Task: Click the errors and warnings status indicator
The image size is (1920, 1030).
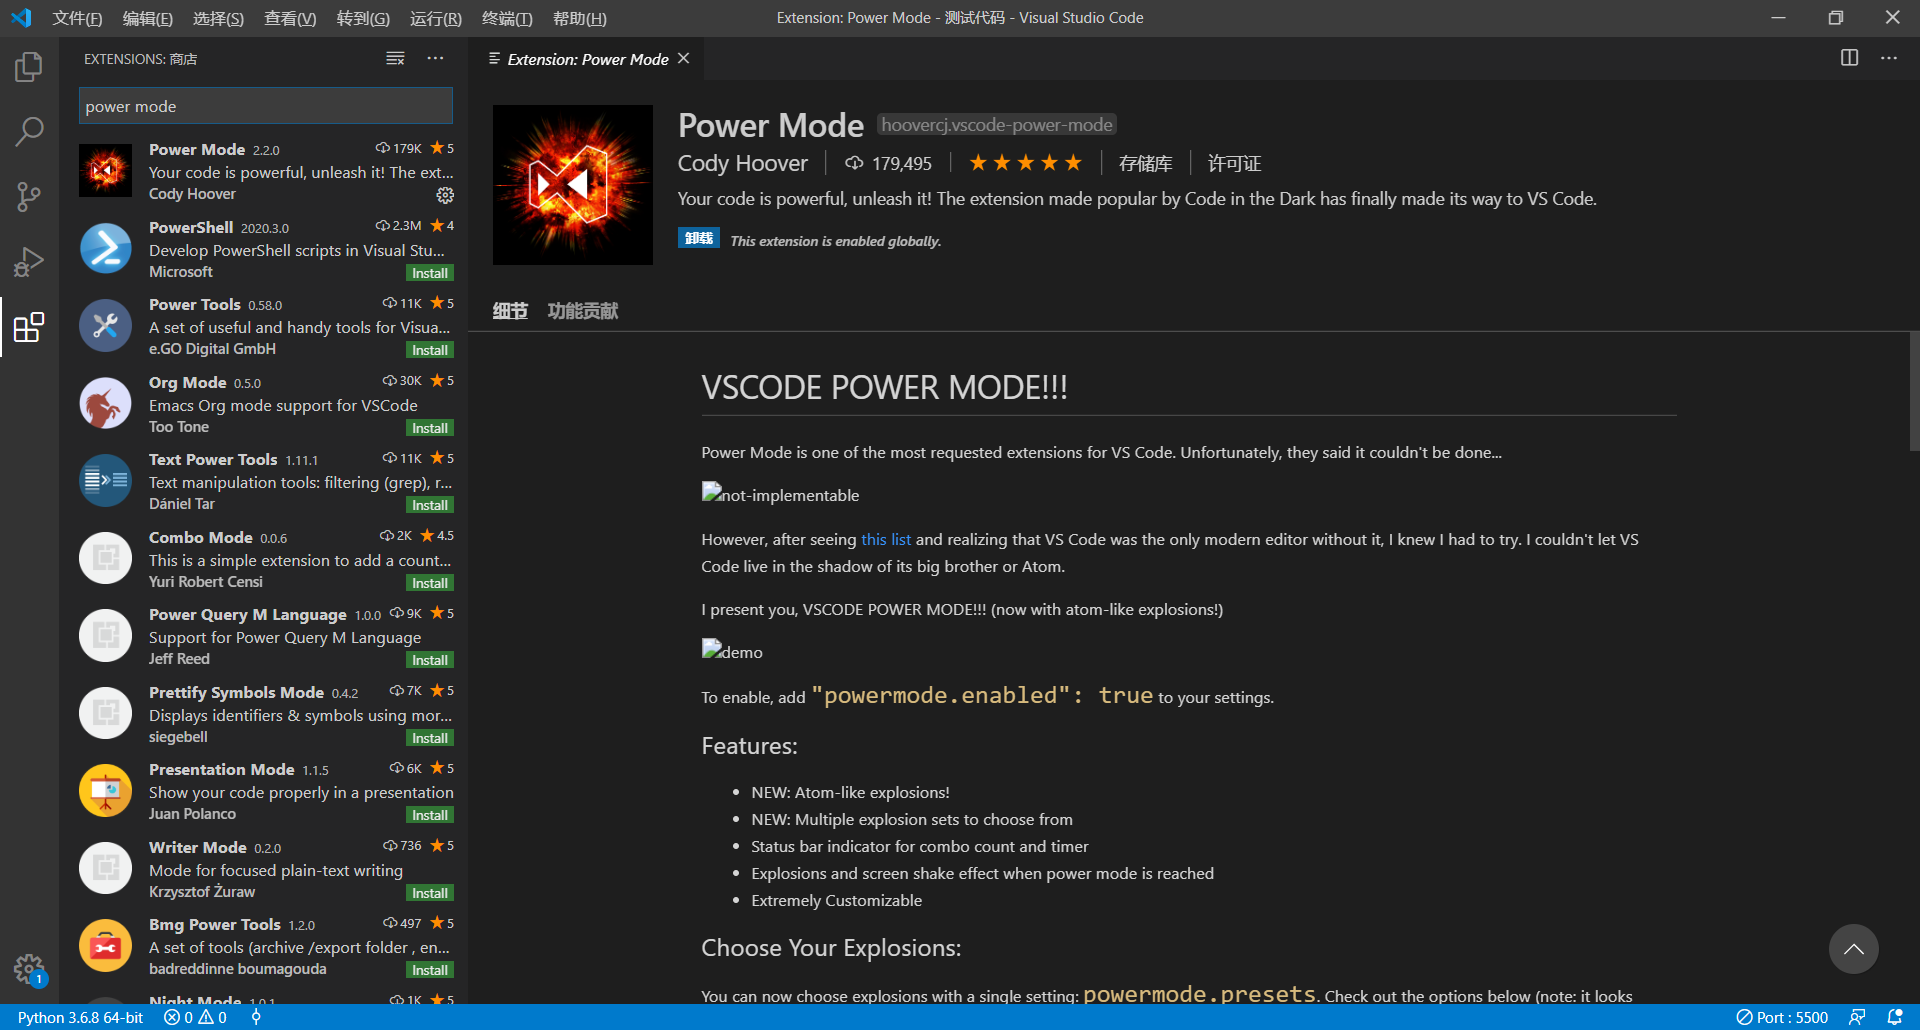Action: point(196,1017)
